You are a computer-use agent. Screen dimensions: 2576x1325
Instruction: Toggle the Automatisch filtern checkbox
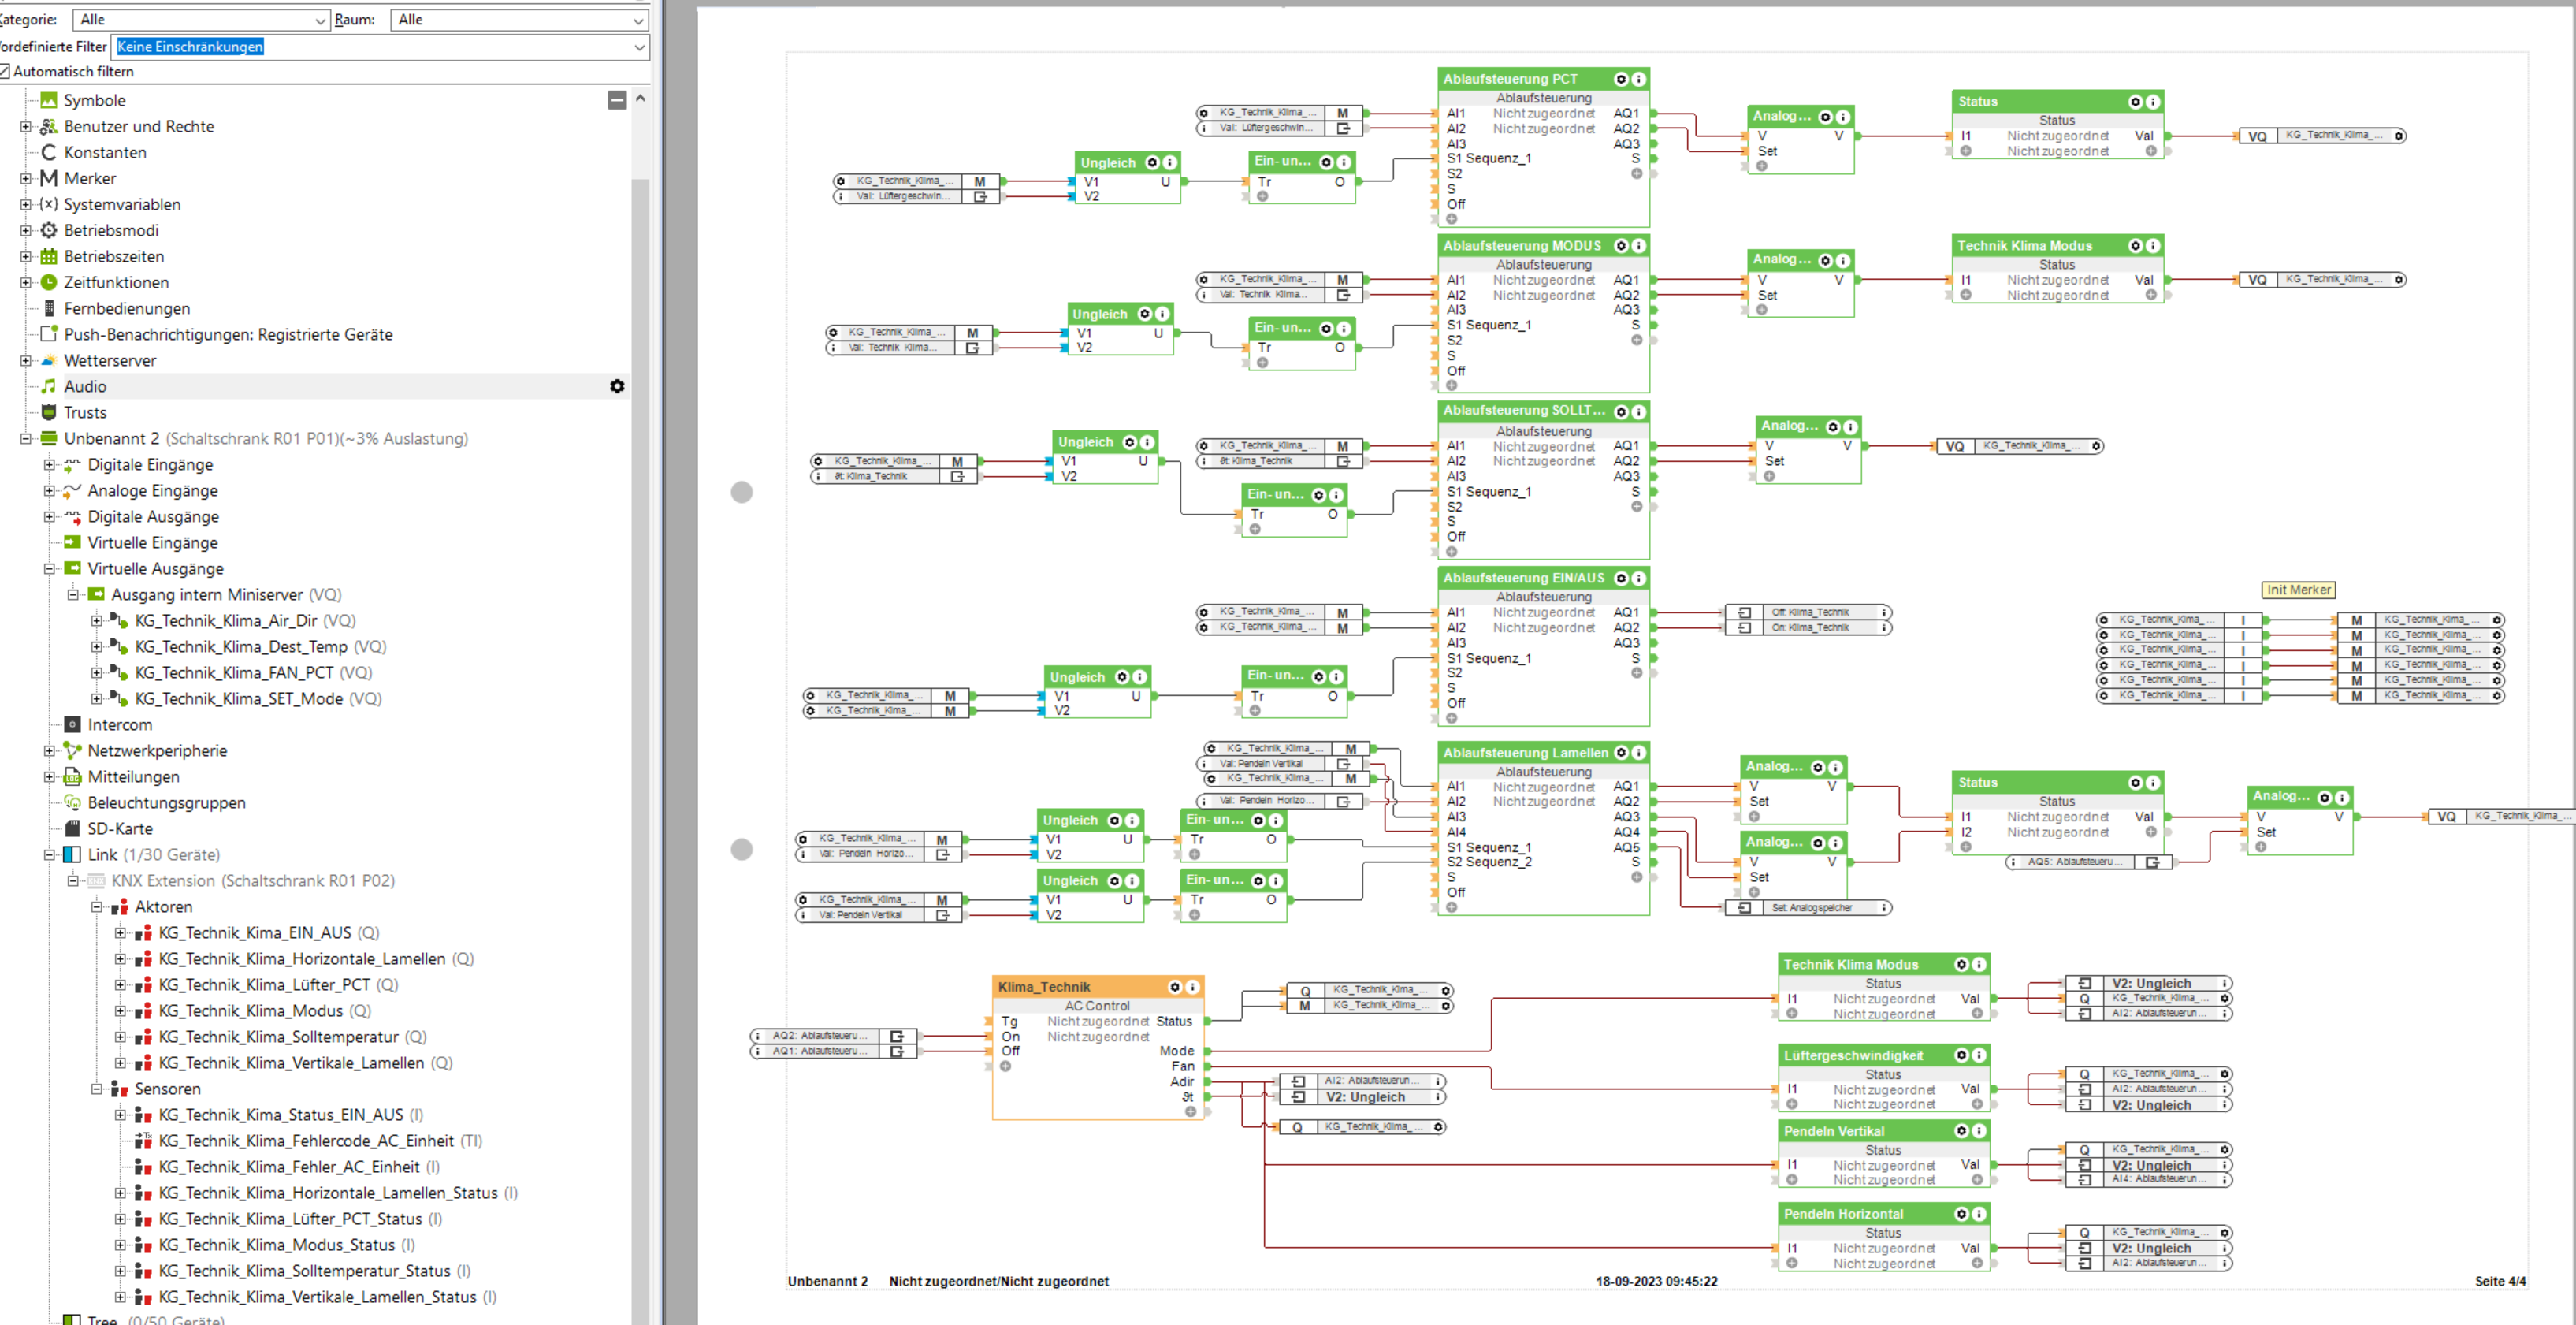[5, 71]
